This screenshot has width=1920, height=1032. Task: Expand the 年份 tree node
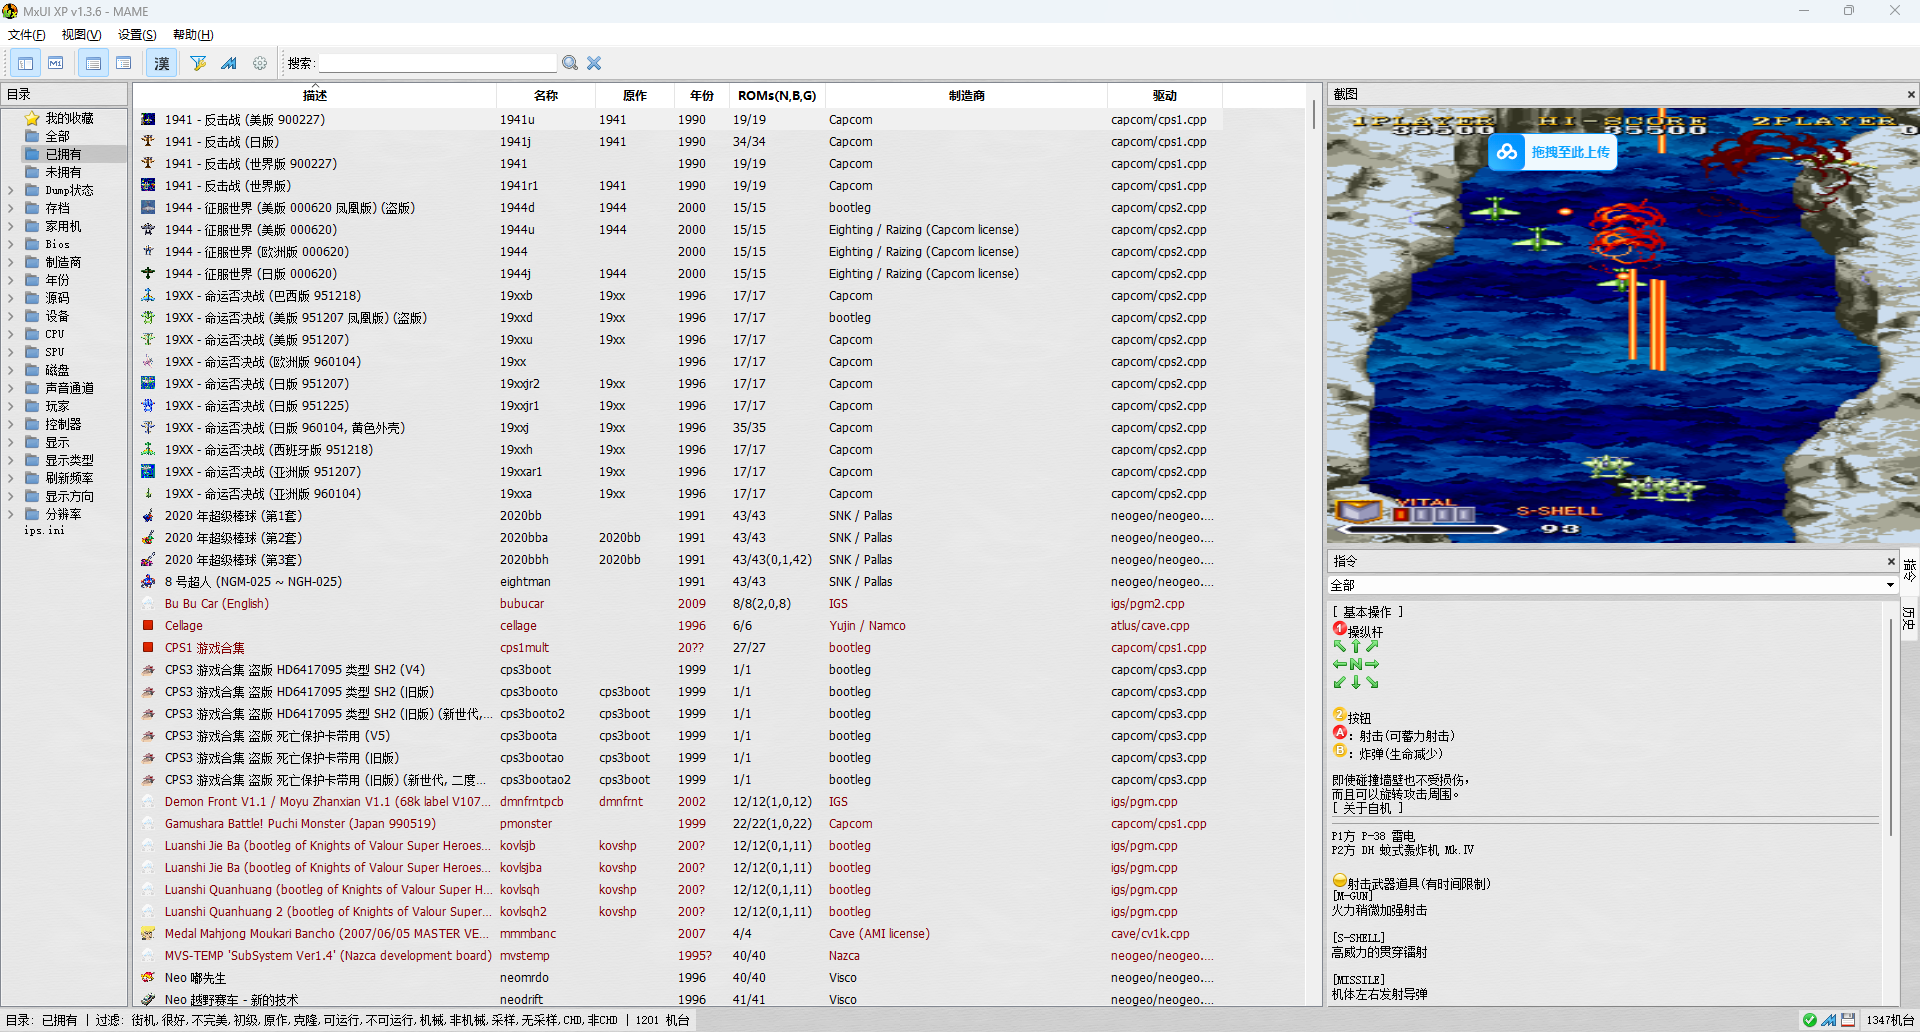point(10,280)
